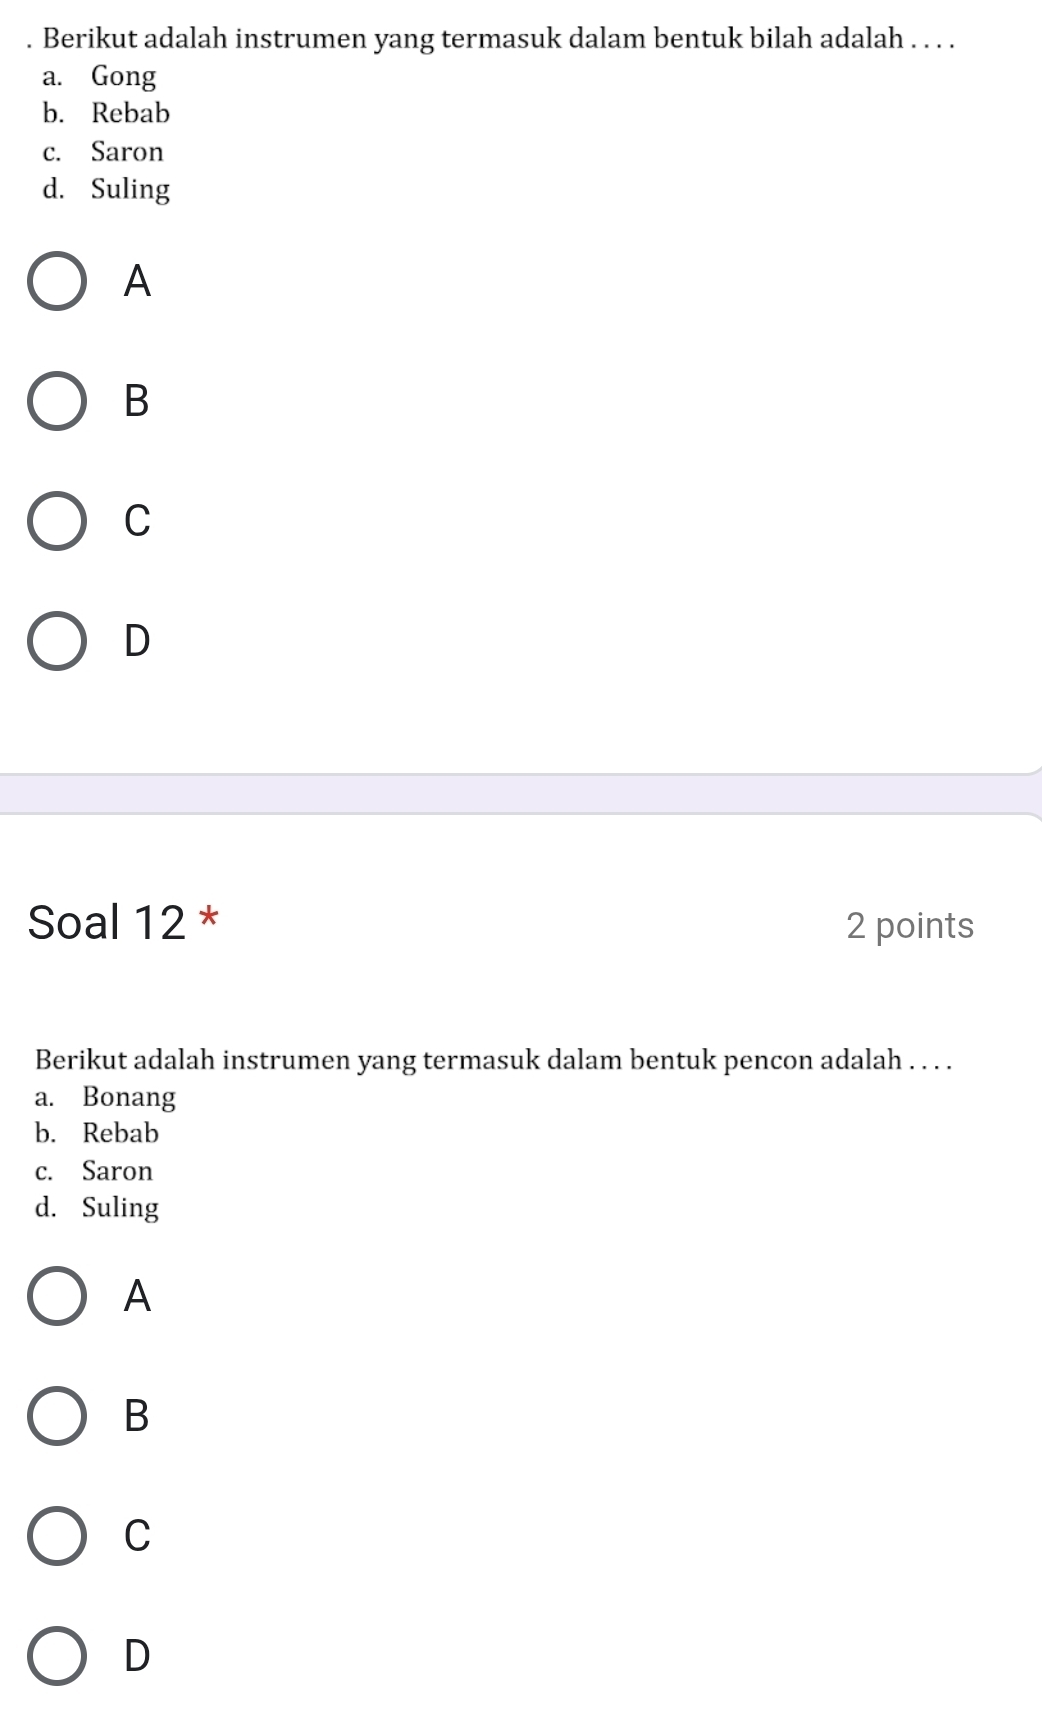Screen dimensions: 1042x1736
Task: Click the bentuk pencon question text
Action: [493, 1060]
